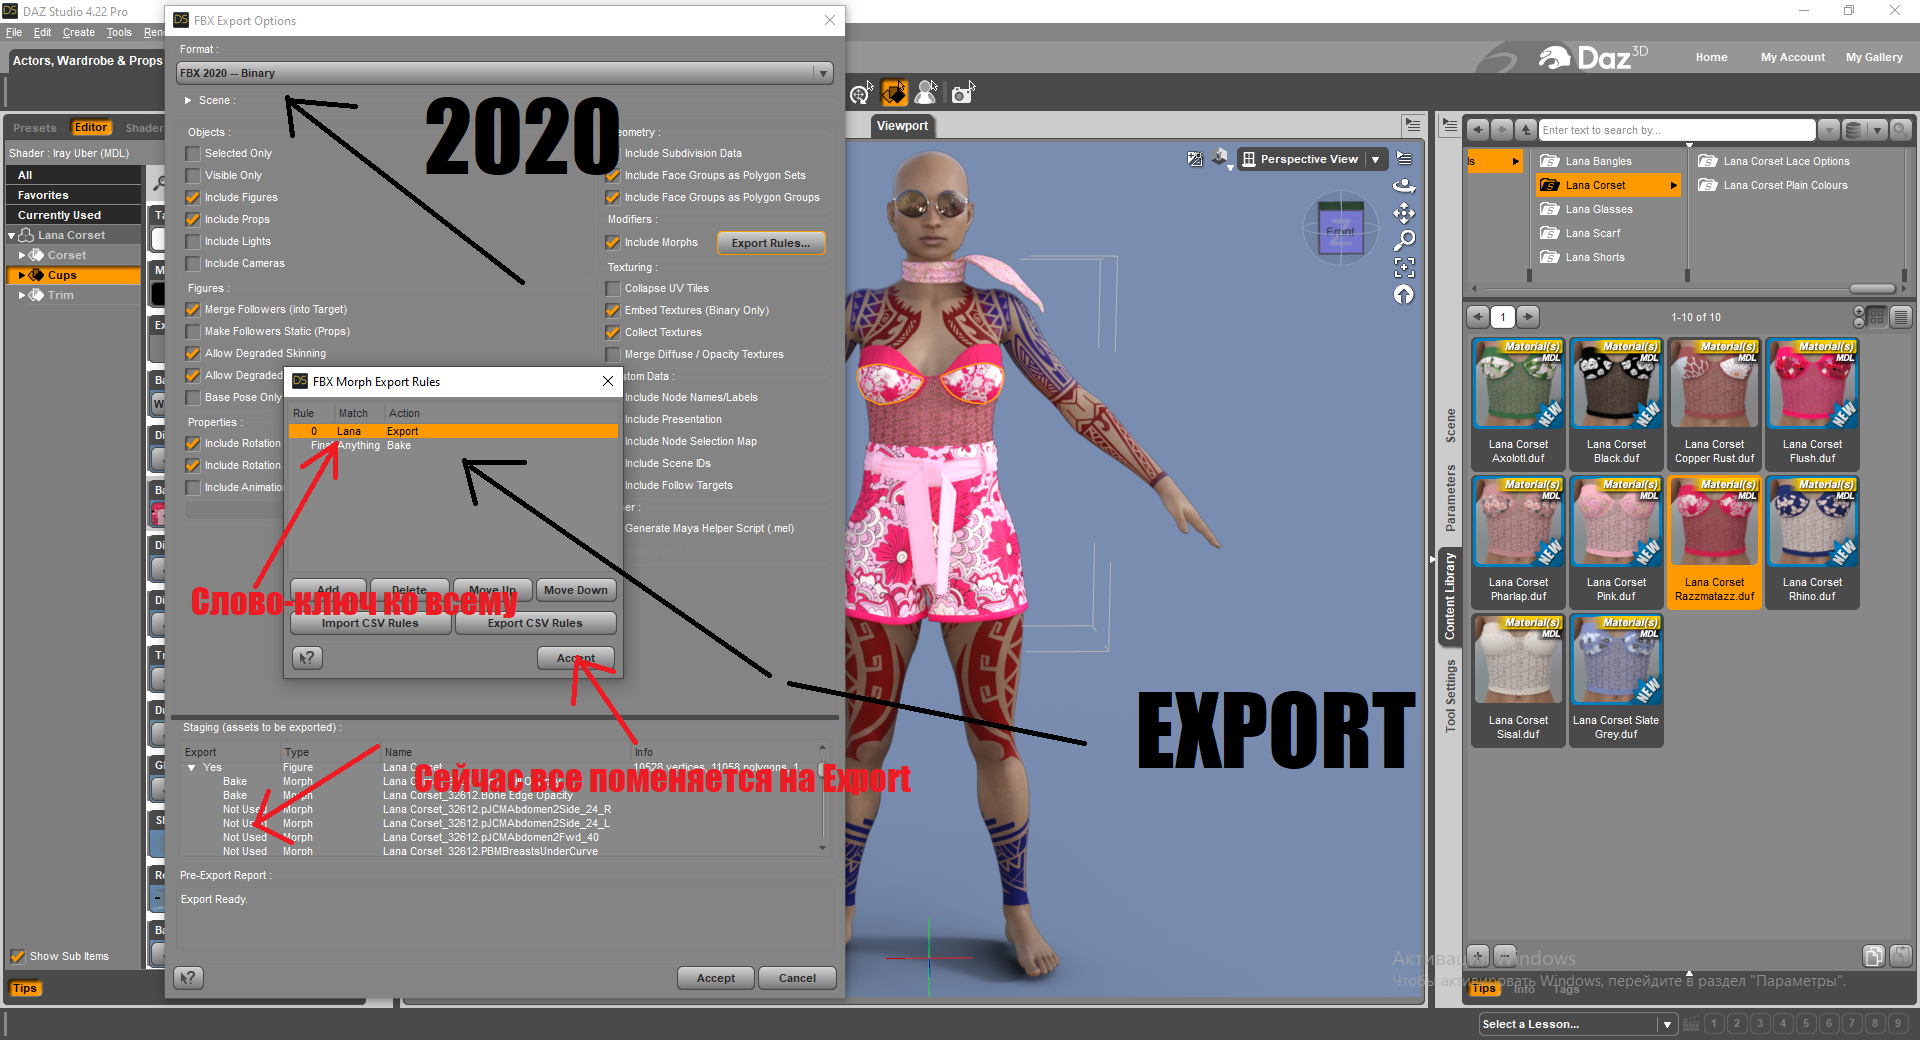The height and width of the screenshot is (1040, 1920).
Task: Expand the Trim surface node
Action: tap(22, 296)
